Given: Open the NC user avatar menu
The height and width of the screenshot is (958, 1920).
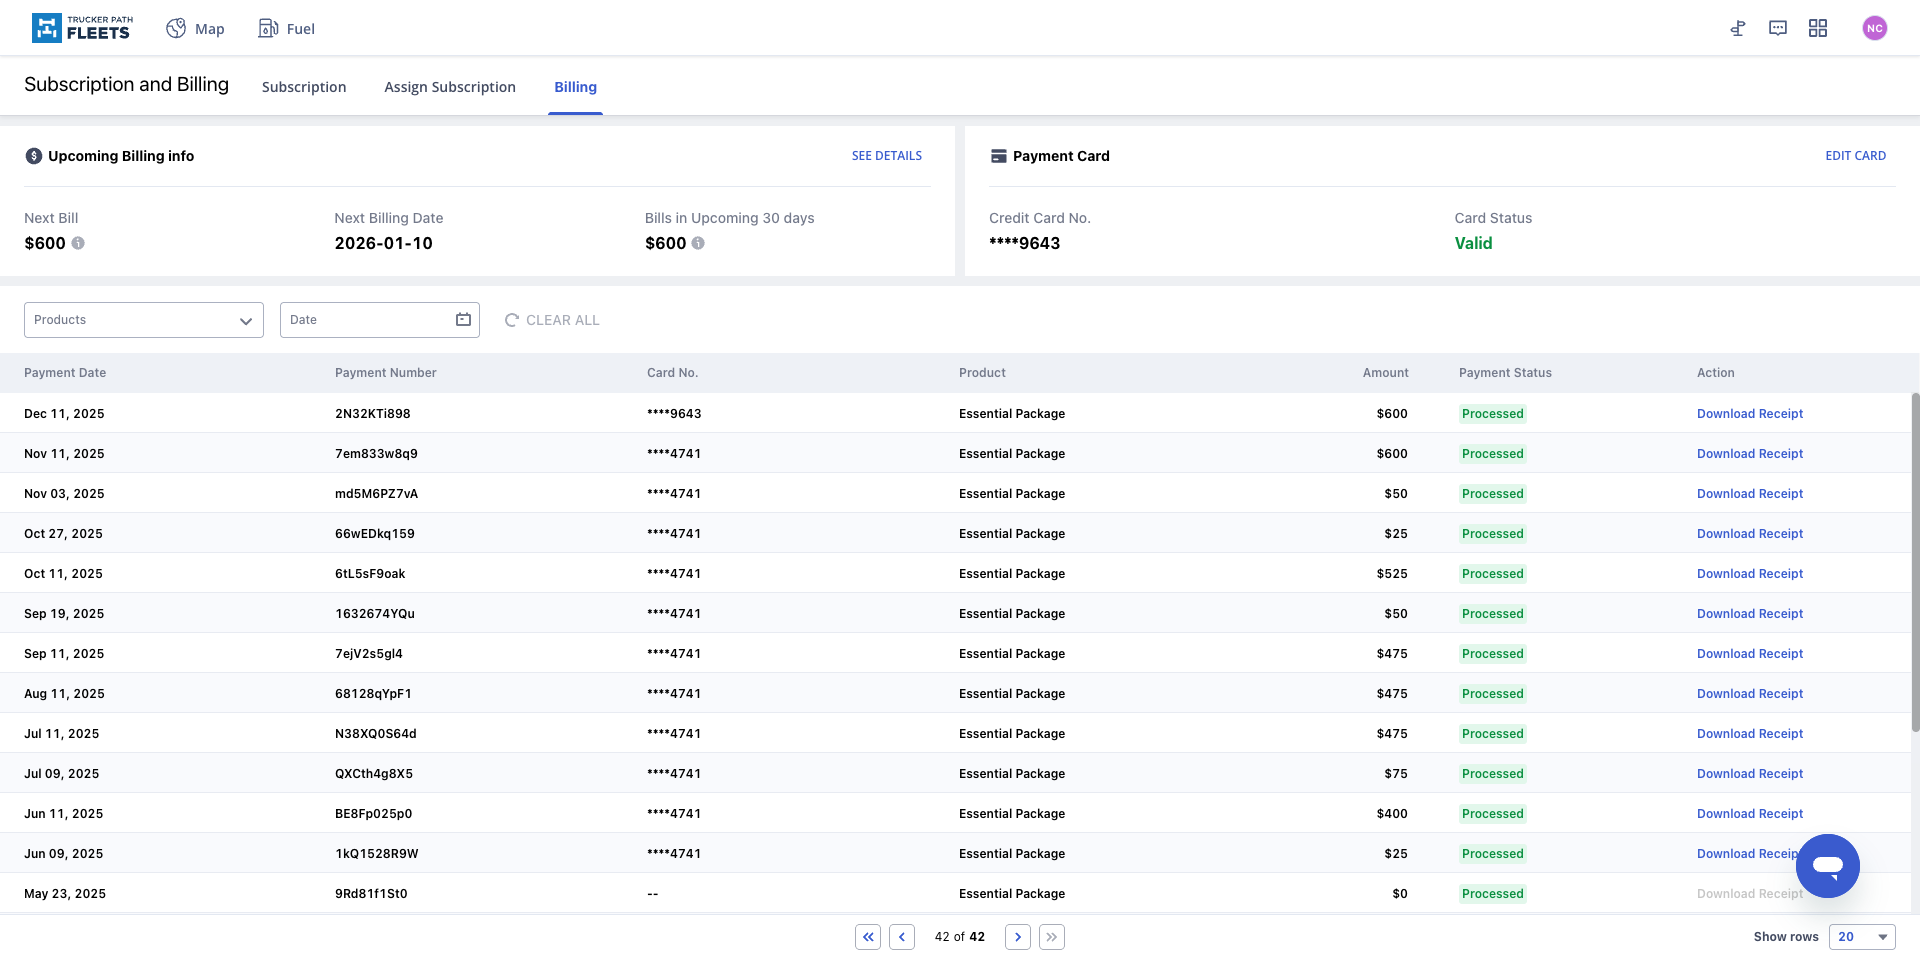Looking at the screenshot, I should pyautogui.click(x=1874, y=28).
